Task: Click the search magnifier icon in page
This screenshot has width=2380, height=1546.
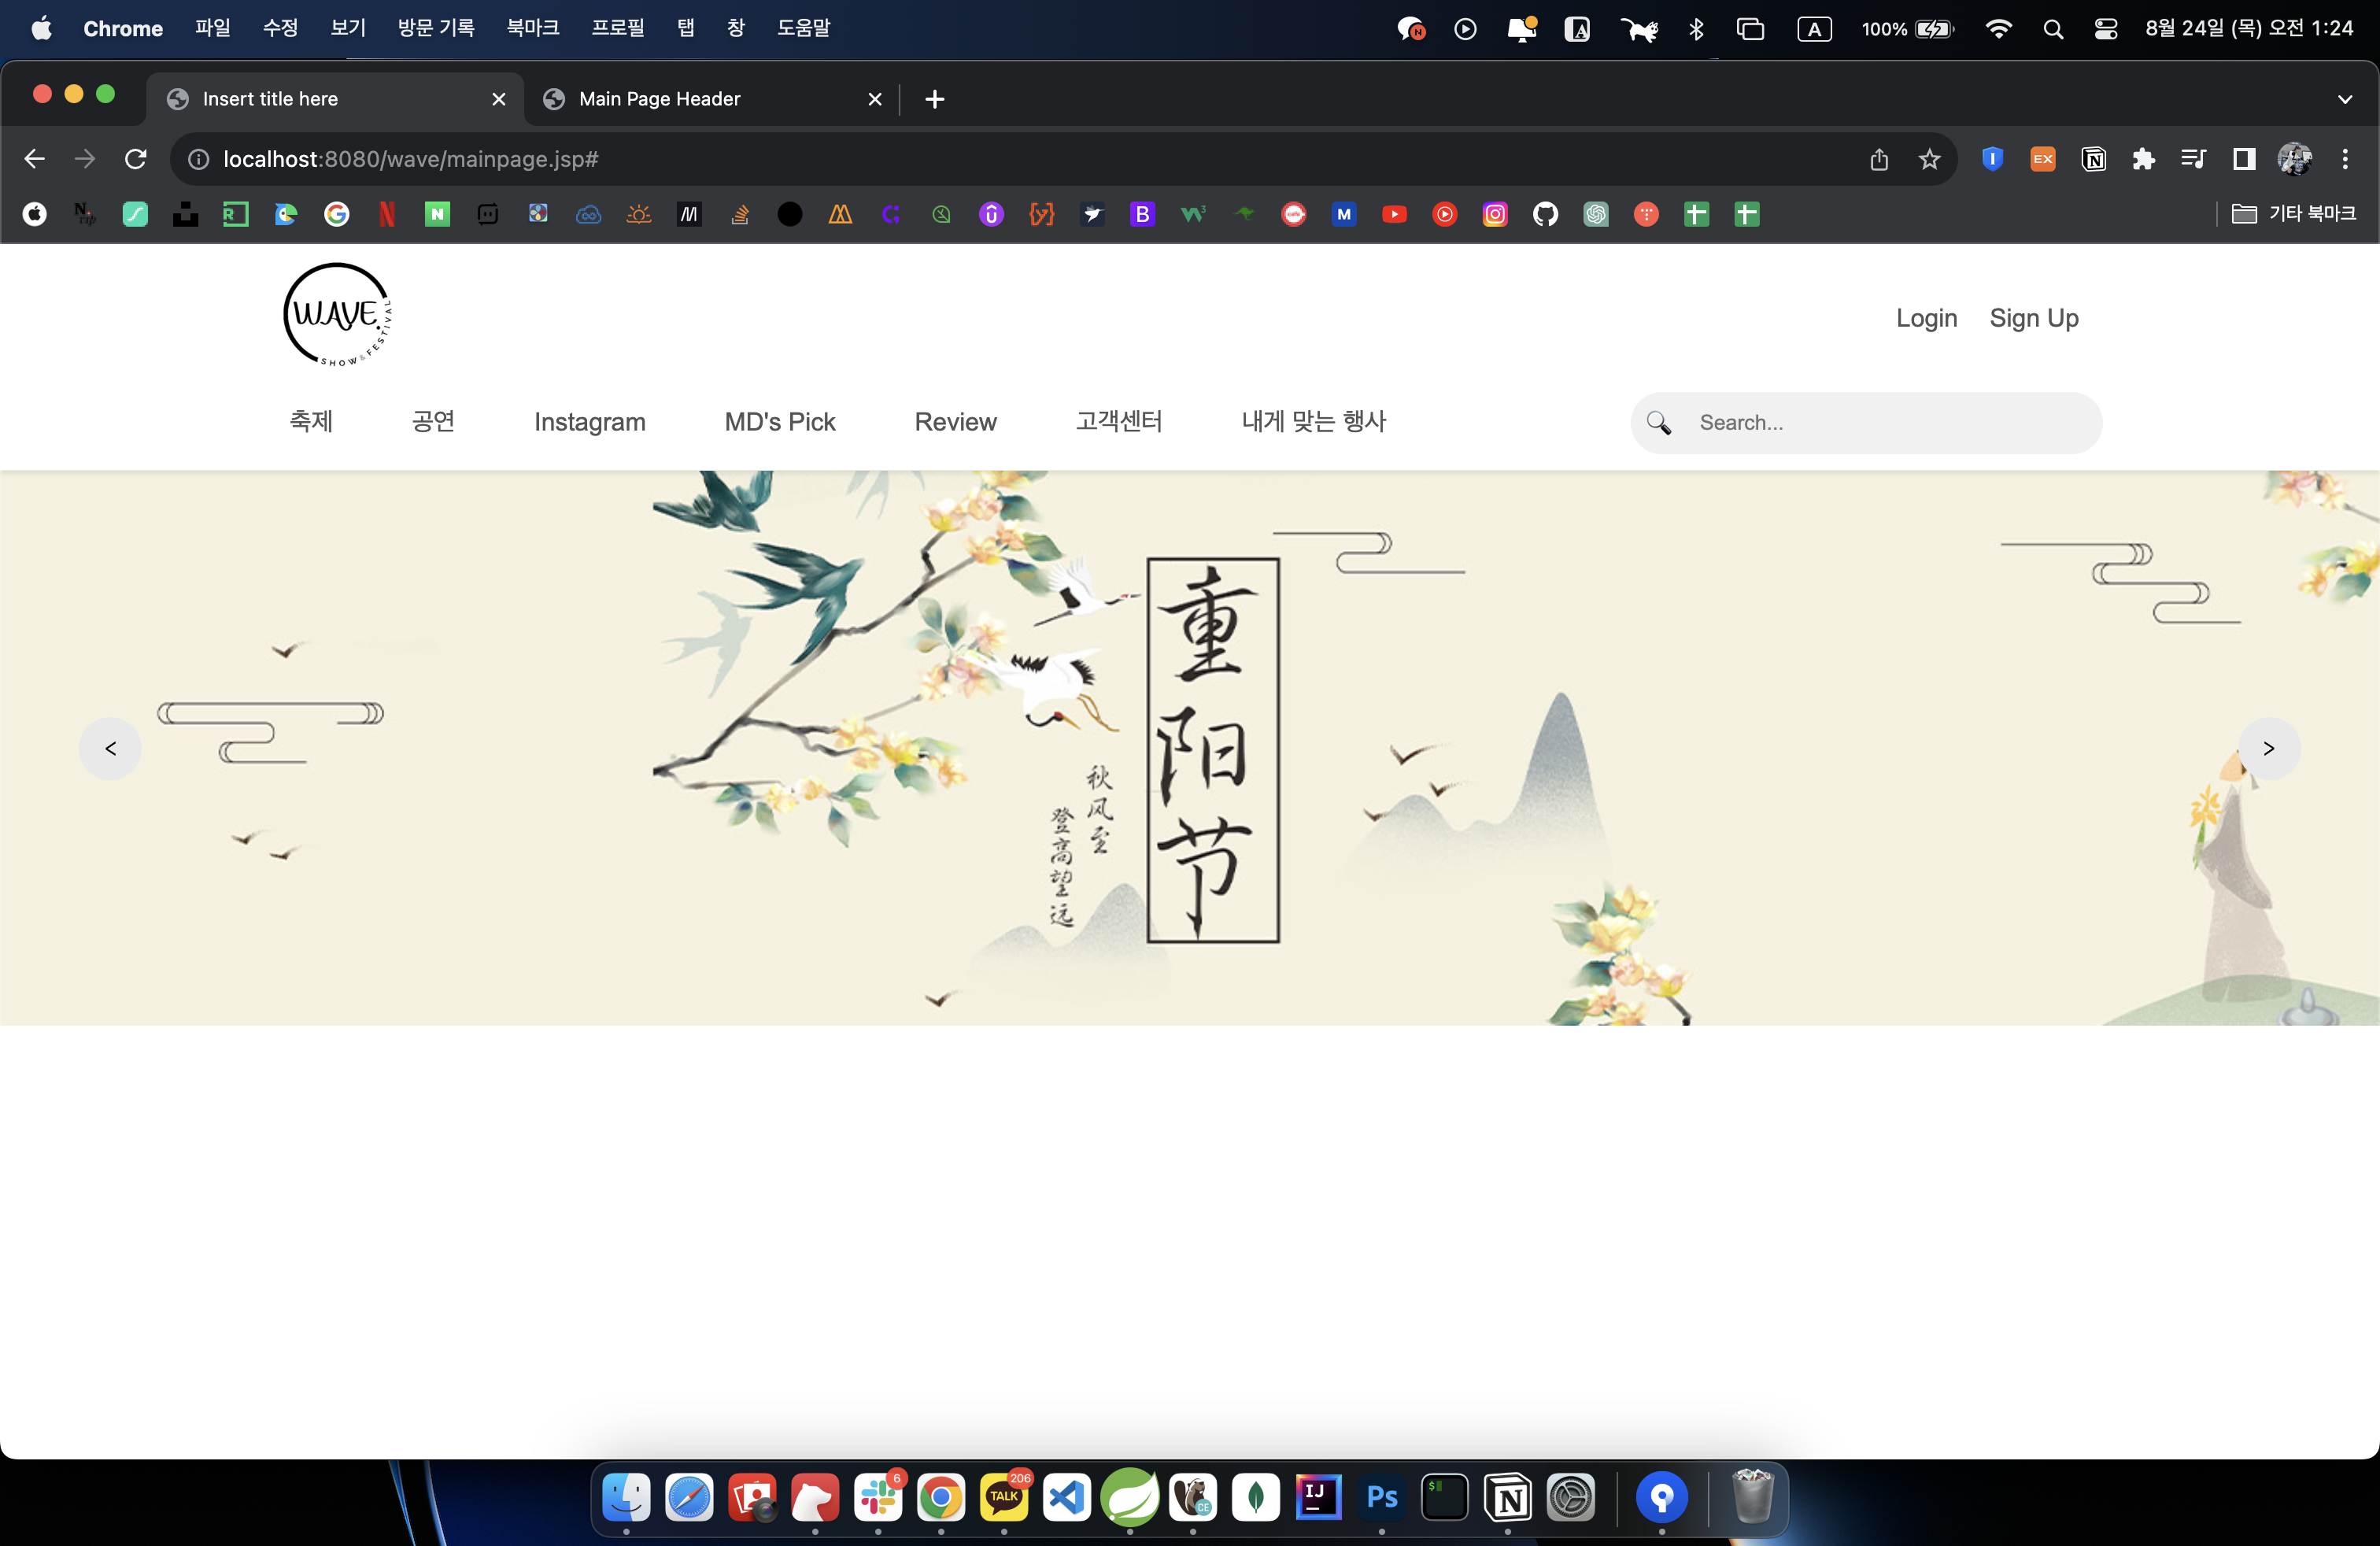Action: pos(1658,423)
